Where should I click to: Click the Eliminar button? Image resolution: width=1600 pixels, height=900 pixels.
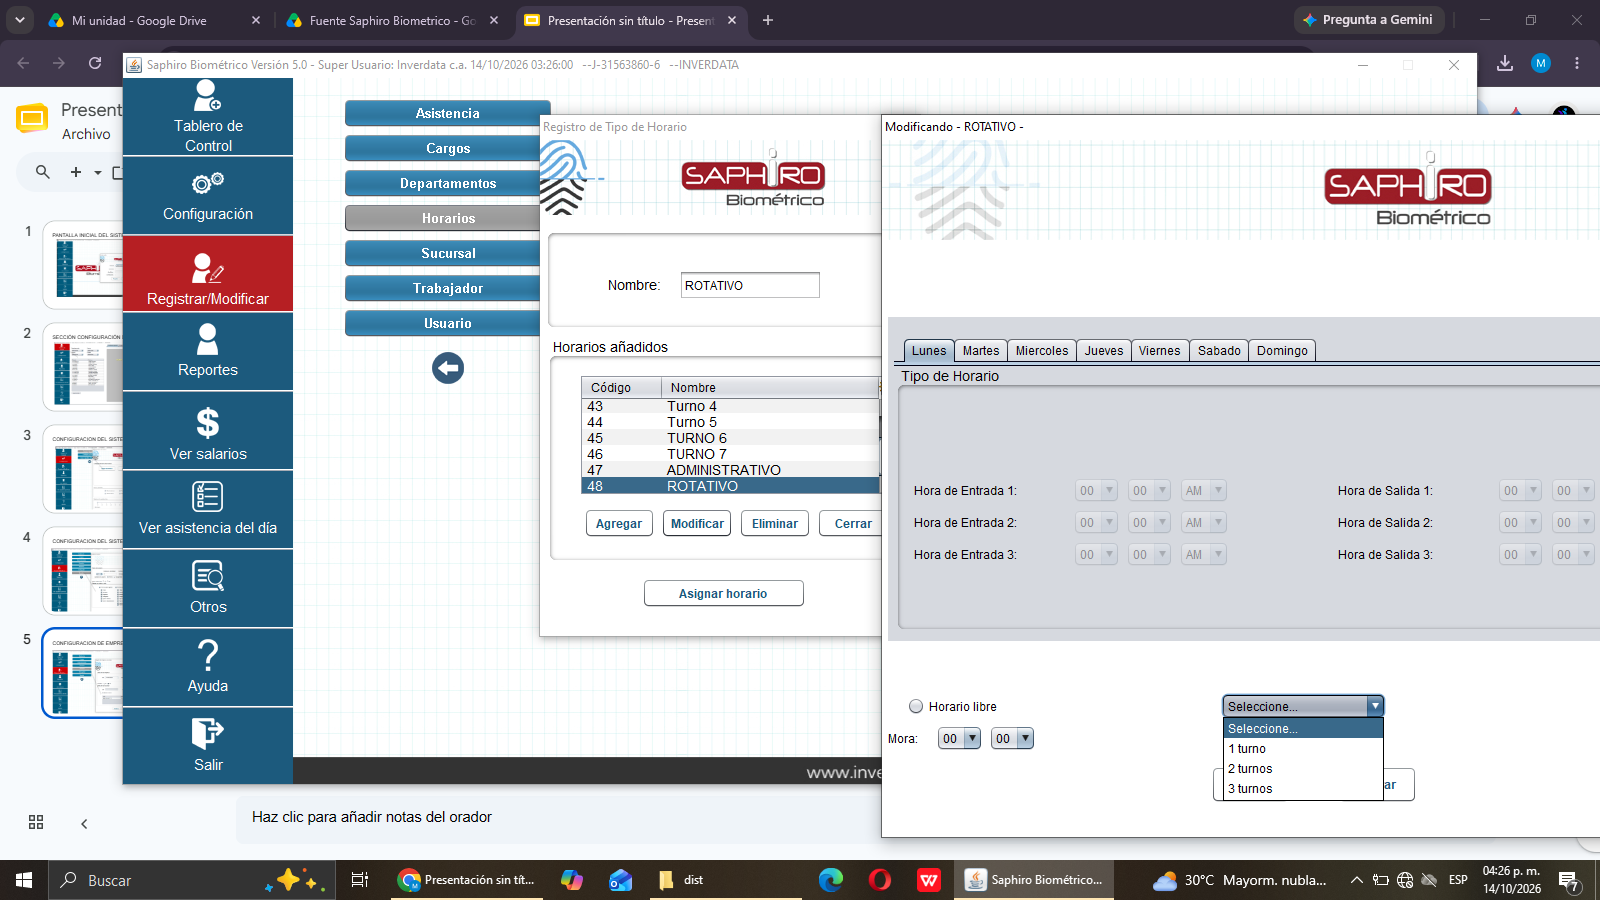(x=775, y=523)
